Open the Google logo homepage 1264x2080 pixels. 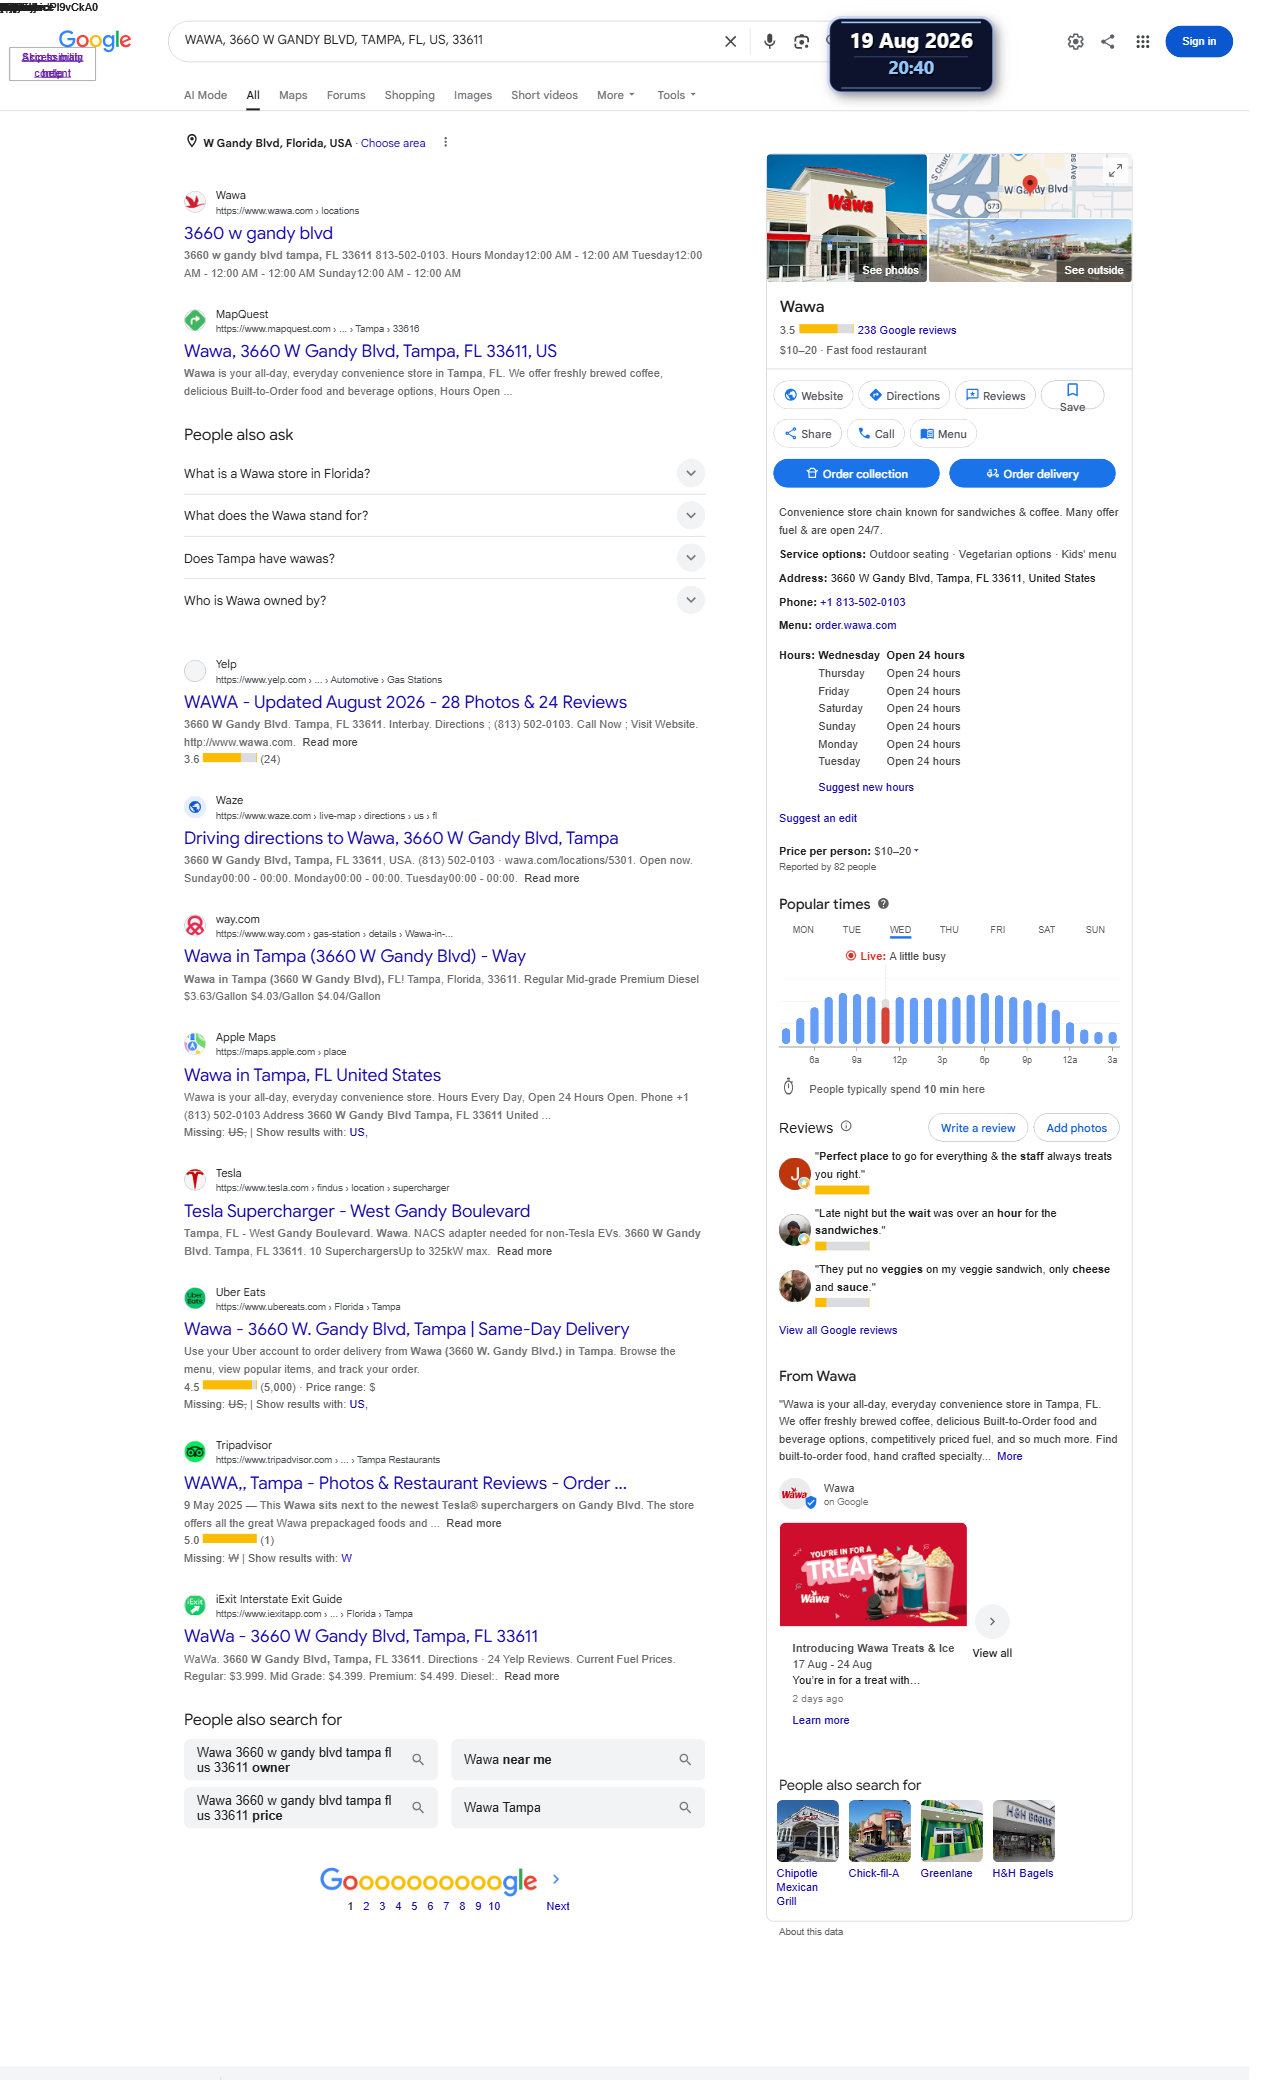[x=95, y=41]
